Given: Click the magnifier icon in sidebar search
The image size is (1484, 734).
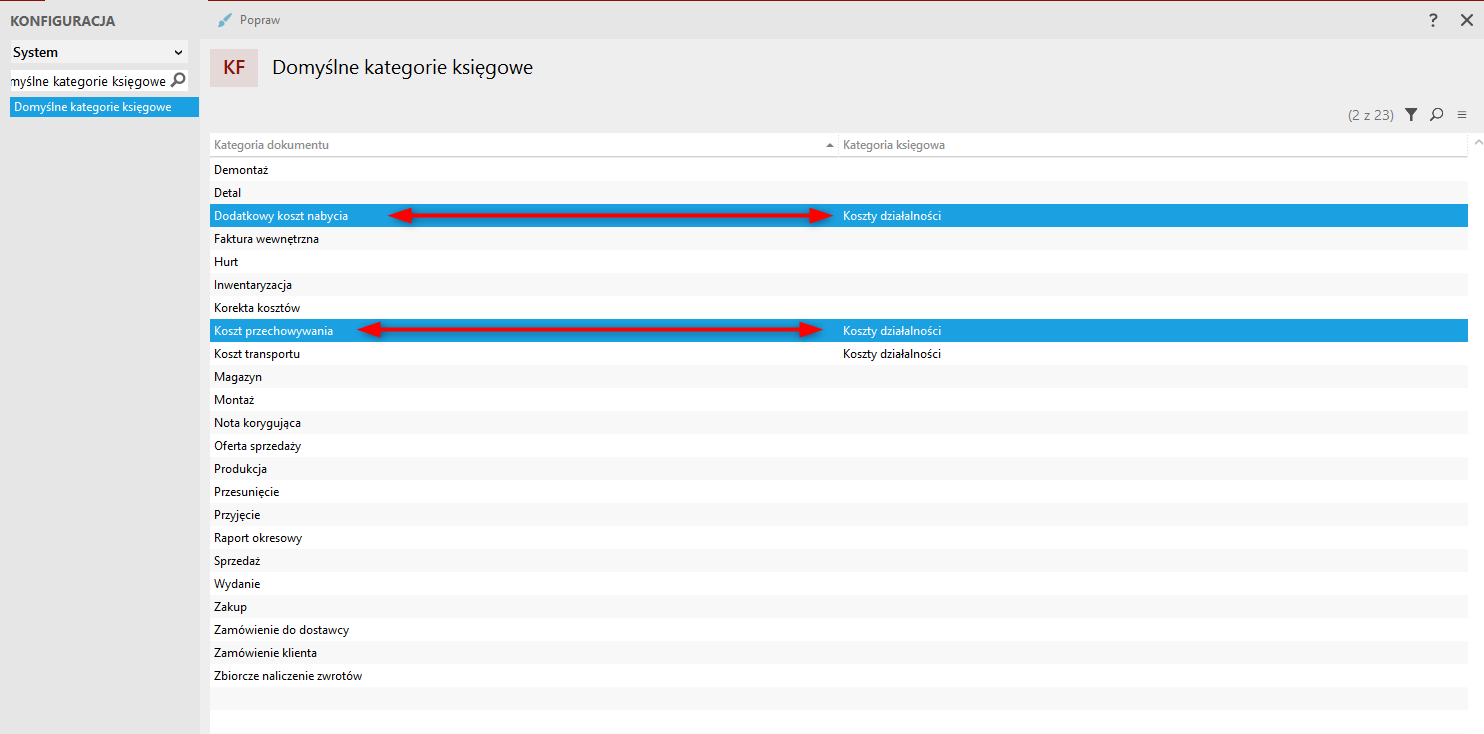Looking at the screenshot, I should point(178,80).
